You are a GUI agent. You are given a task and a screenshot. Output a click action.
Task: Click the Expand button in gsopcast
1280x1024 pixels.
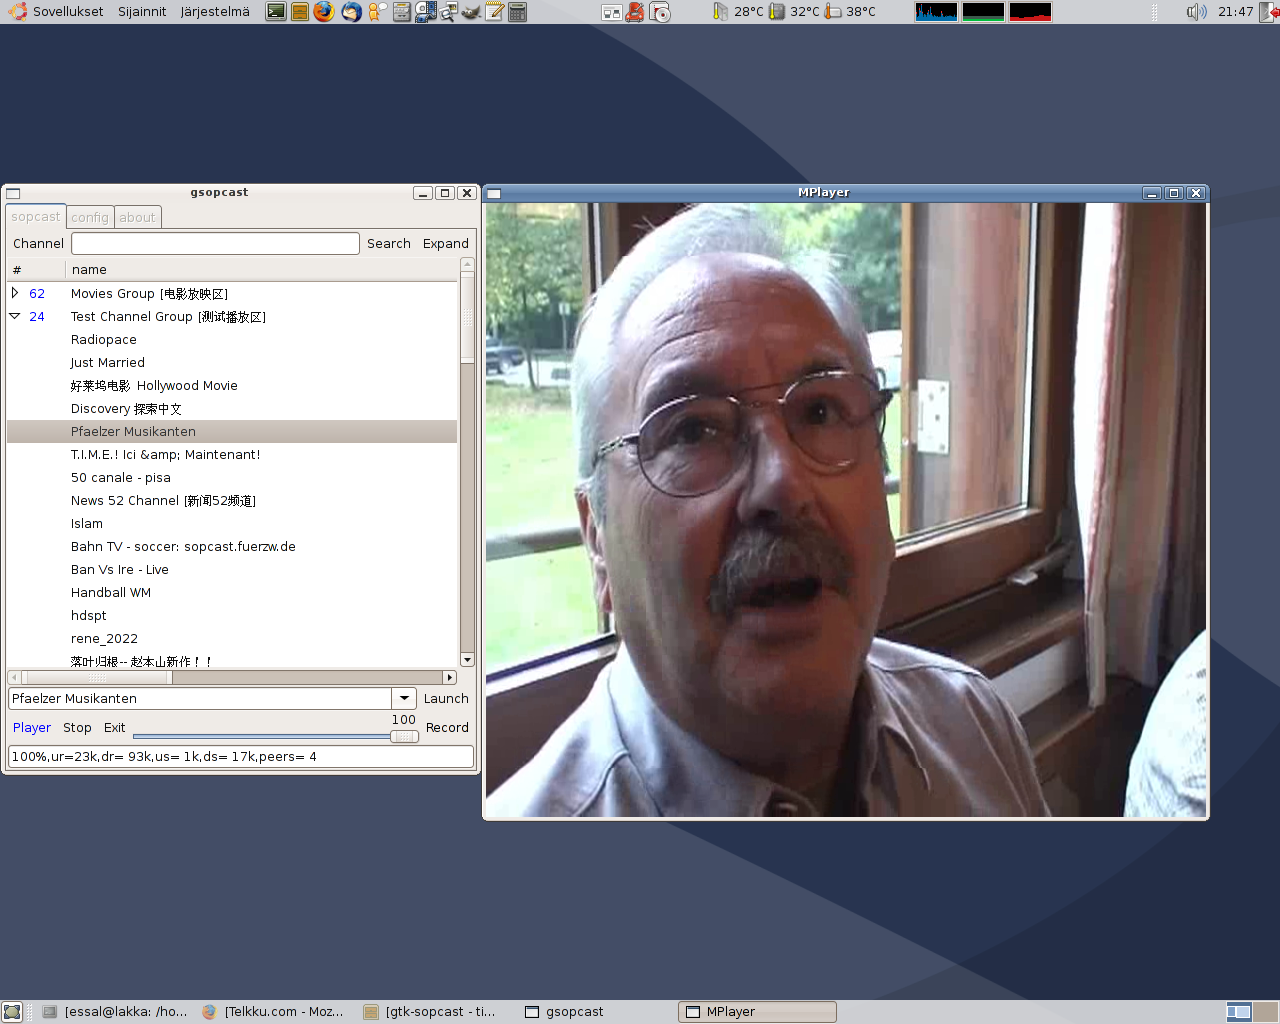coord(446,244)
